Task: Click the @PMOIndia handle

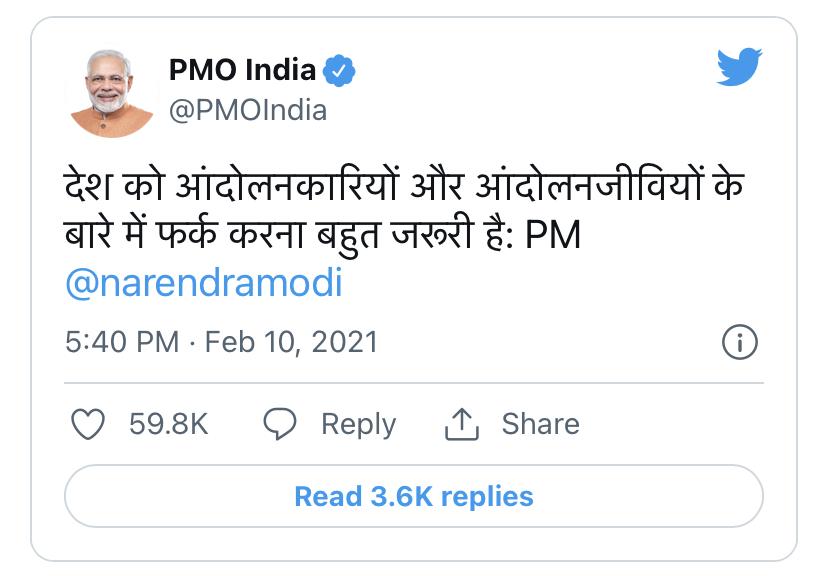Action: [246, 110]
